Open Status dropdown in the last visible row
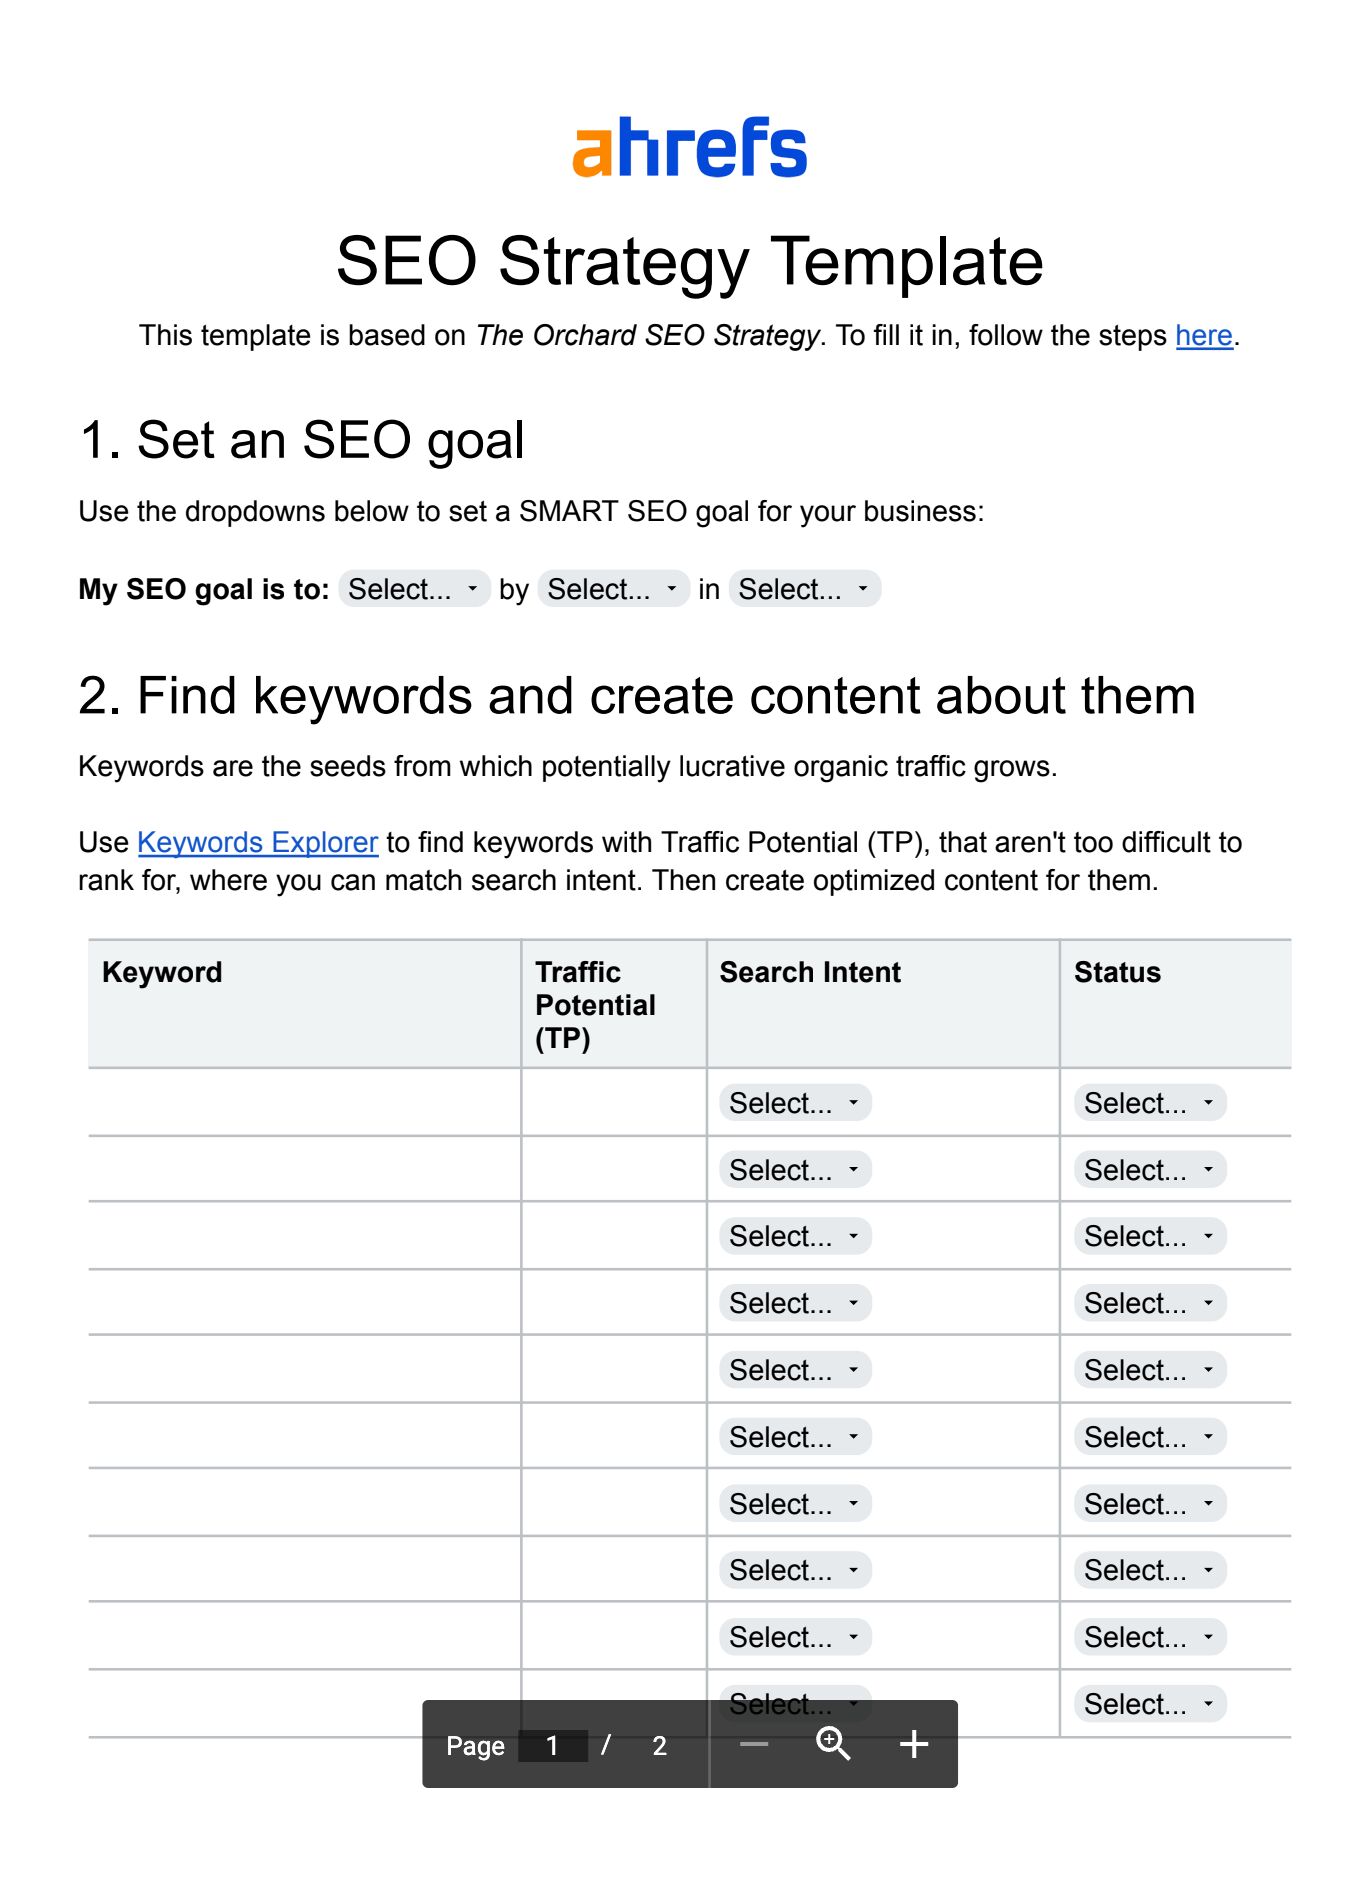The height and width of the screenshot is (1884, 1356). (1148, 1703)
